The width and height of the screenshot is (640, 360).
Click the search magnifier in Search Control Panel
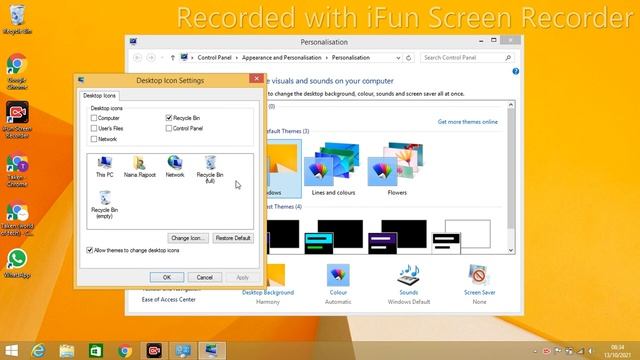pos(508,58)
